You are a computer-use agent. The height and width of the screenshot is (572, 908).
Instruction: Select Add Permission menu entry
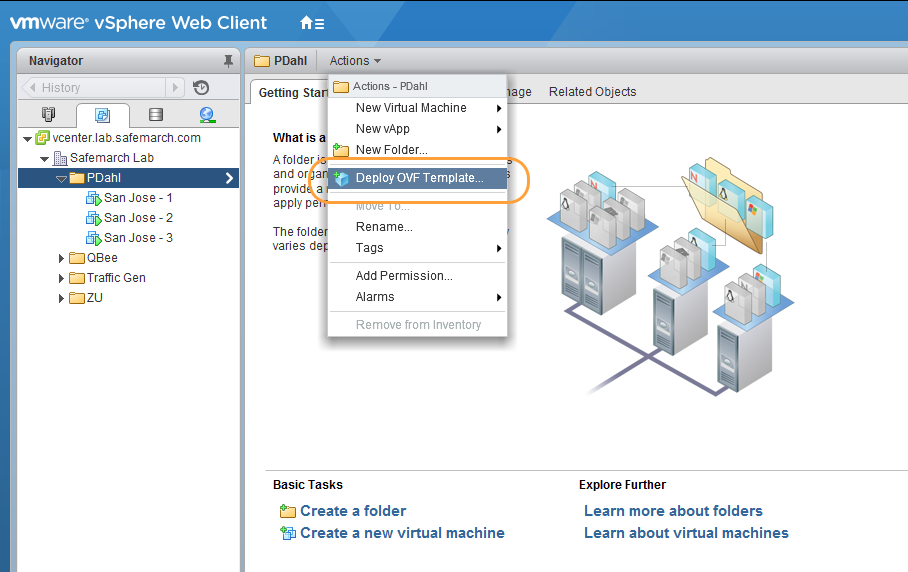(x=404, y=276)
